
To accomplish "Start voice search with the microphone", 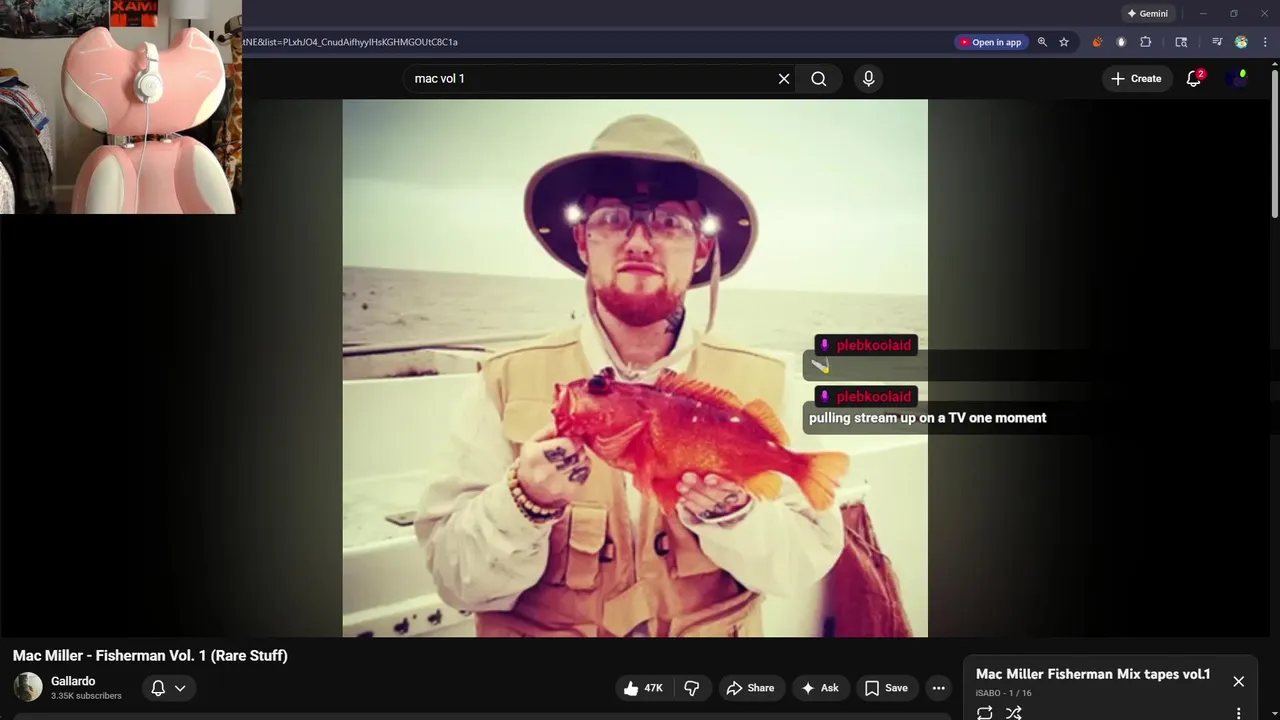I will click(x=868, y=79).
